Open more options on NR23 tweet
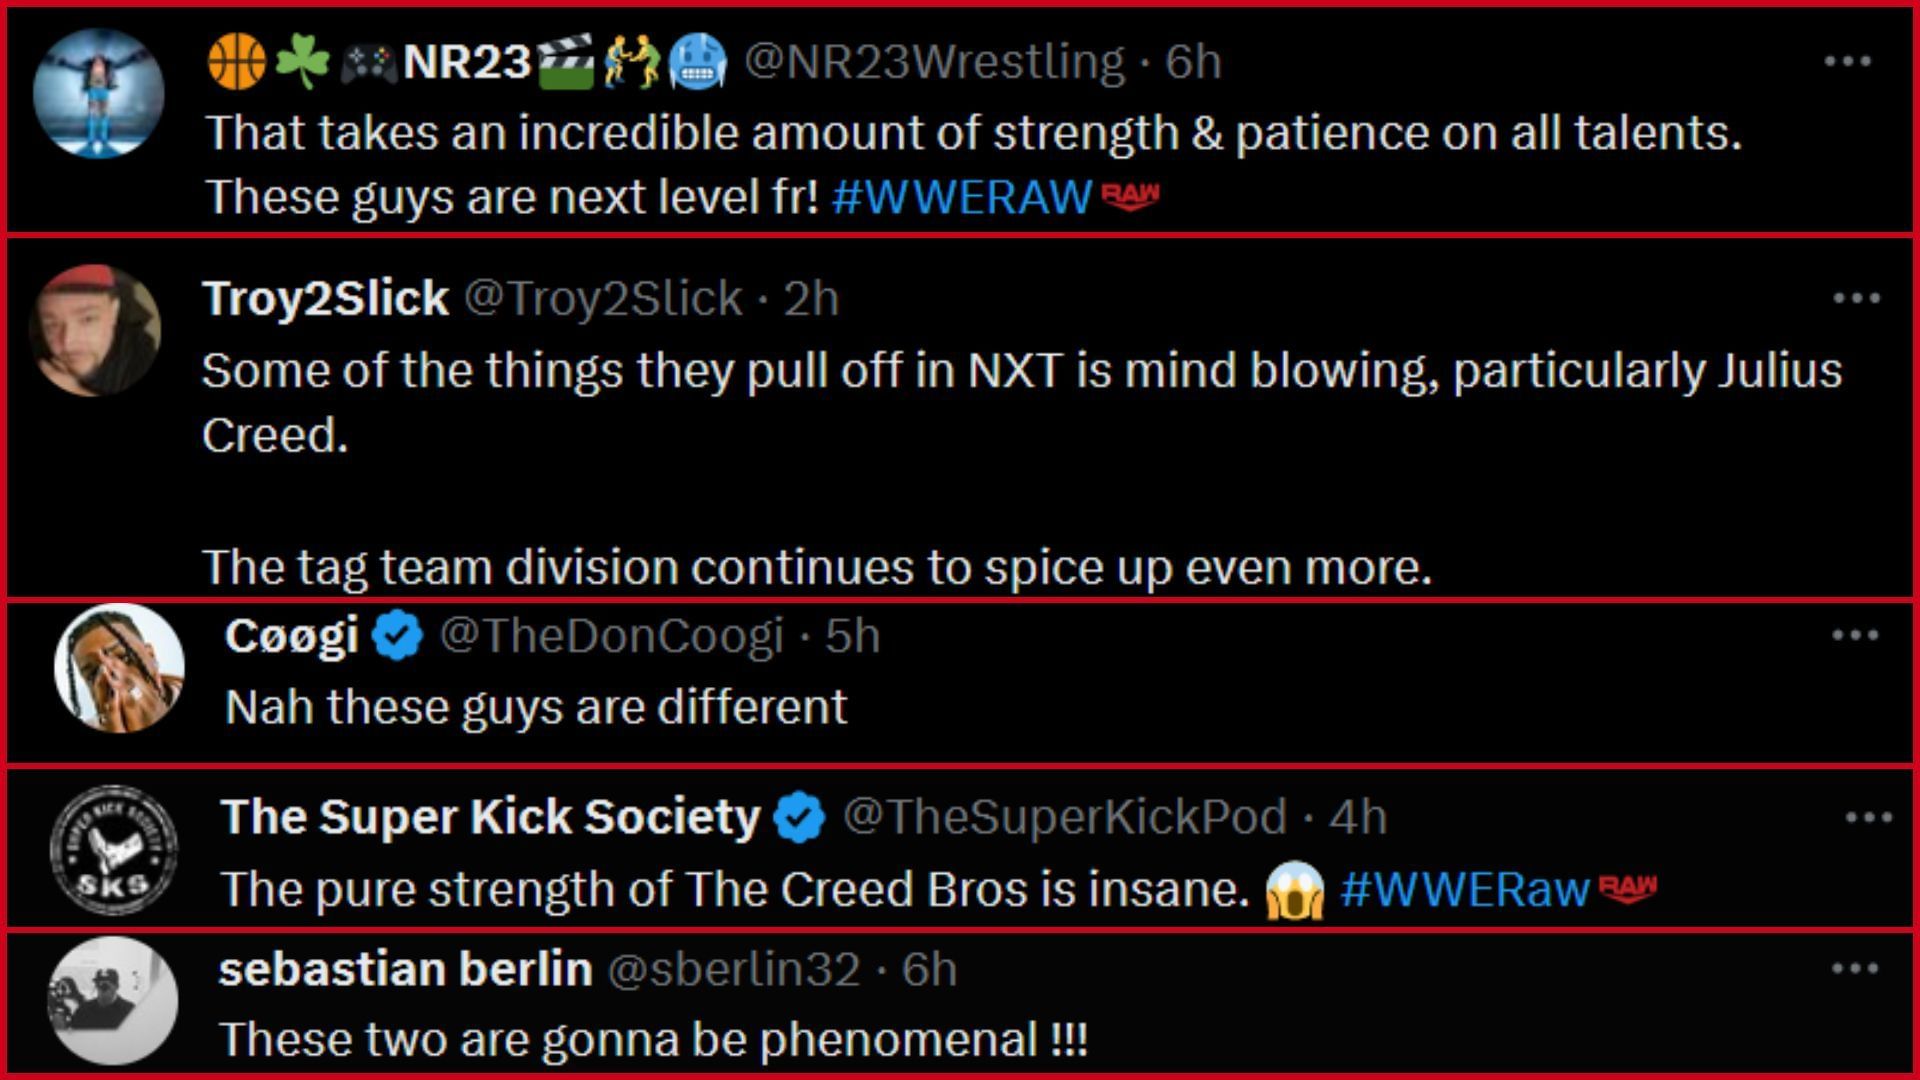Viewport: 1920px width, 1080px height. 1847,62
